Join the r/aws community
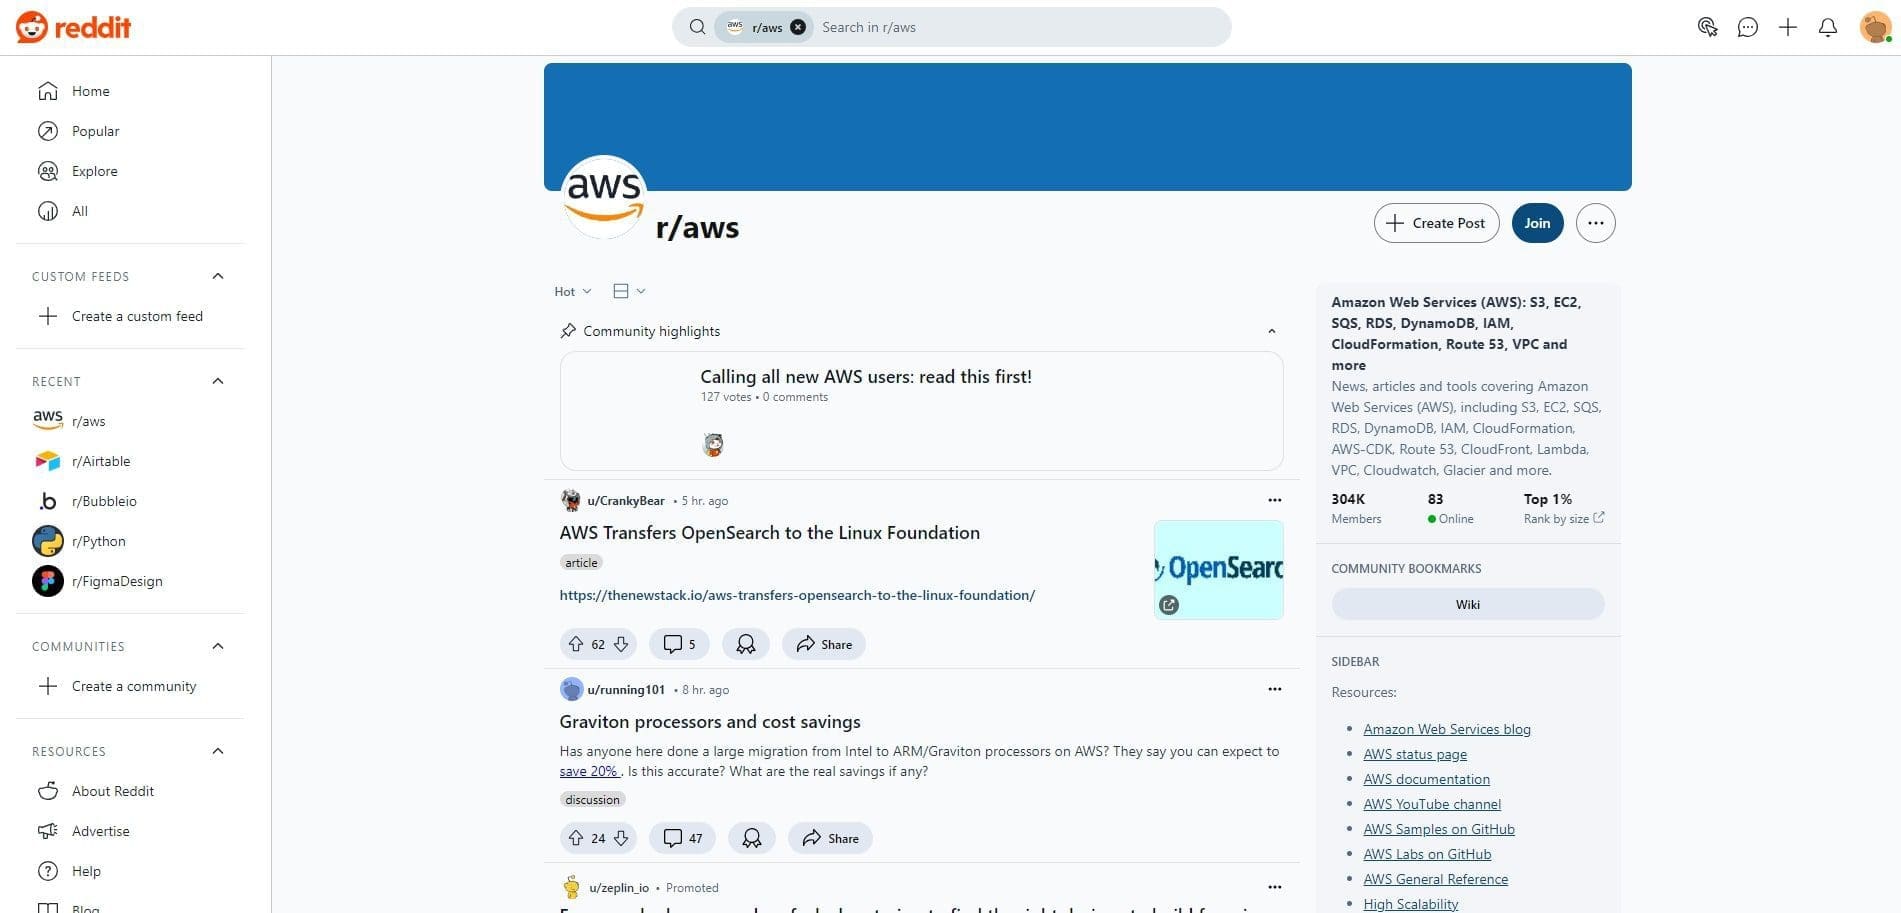The width and height of the screenshot is (1901, 913). coord(1537,223)
